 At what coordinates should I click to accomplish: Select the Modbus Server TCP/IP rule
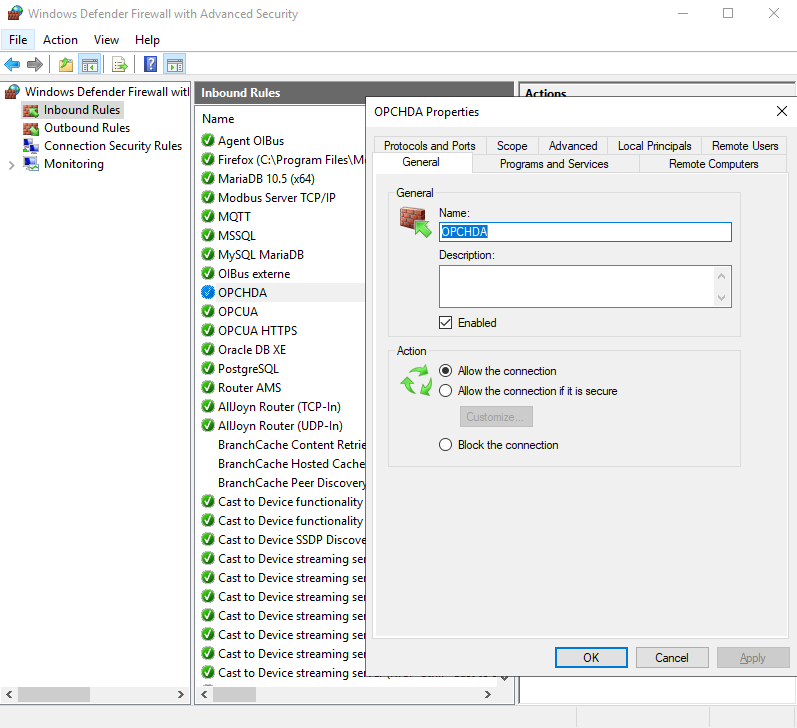(x=277, y=197)
